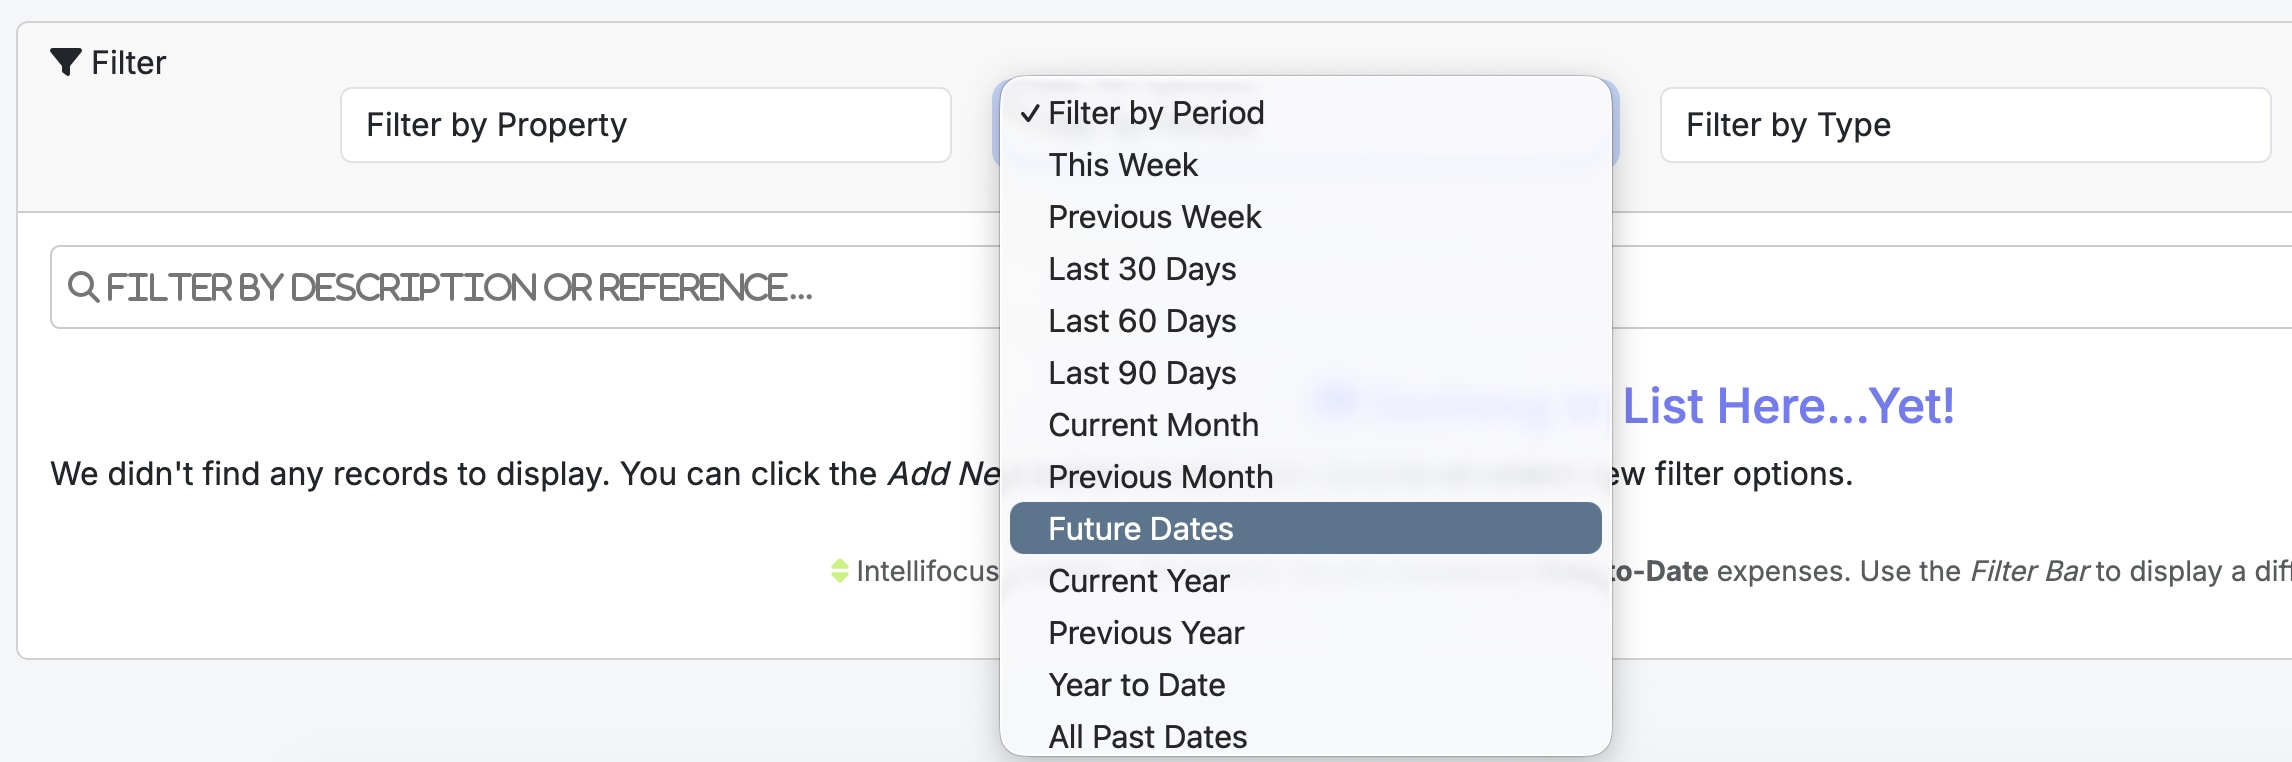Choose Year to Date from the list
The height and width of the screenshot is (762, 2292).
click(1135, 685)
